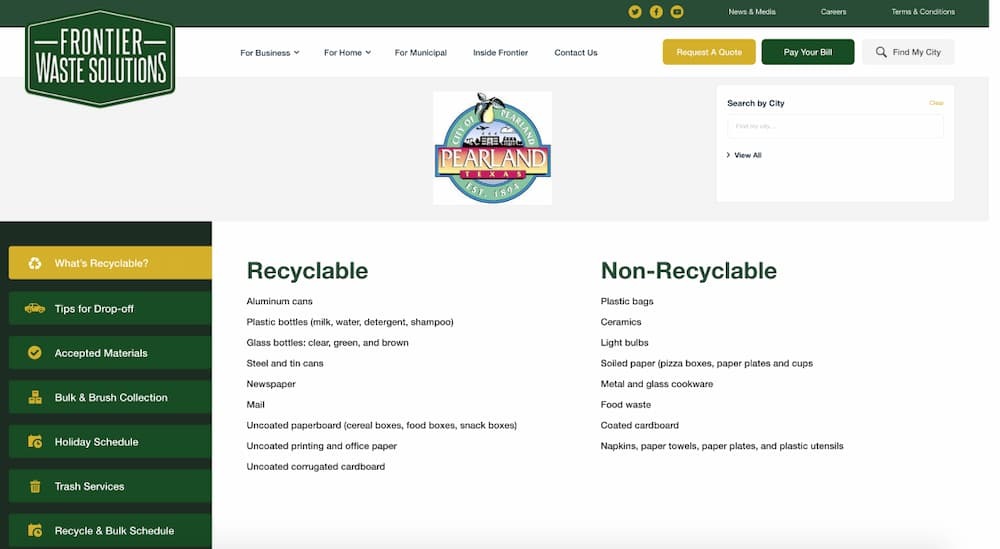Select the checkmark icon for Accepted Materials
This screenshot has height=549, width=1000.
pyautogui.click(x=35, y=353)
